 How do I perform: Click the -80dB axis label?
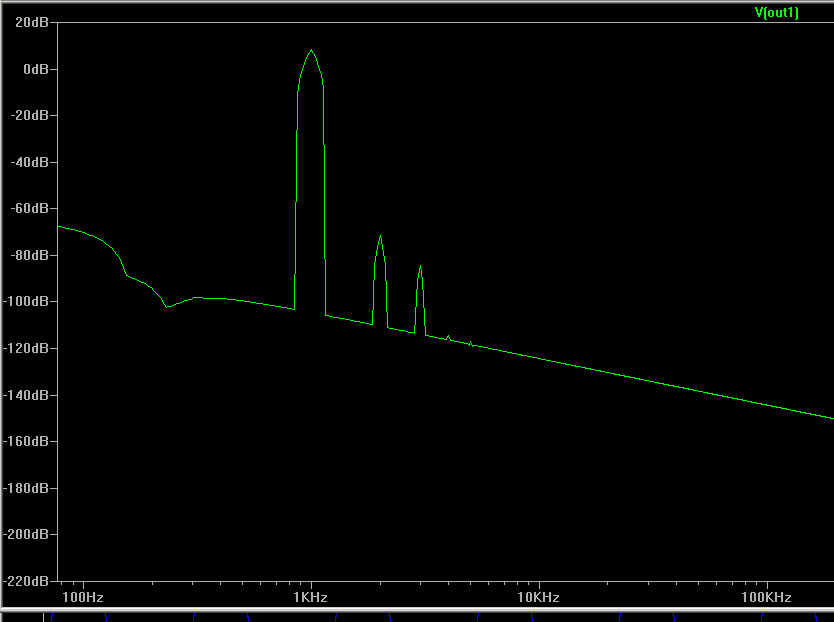30,255
